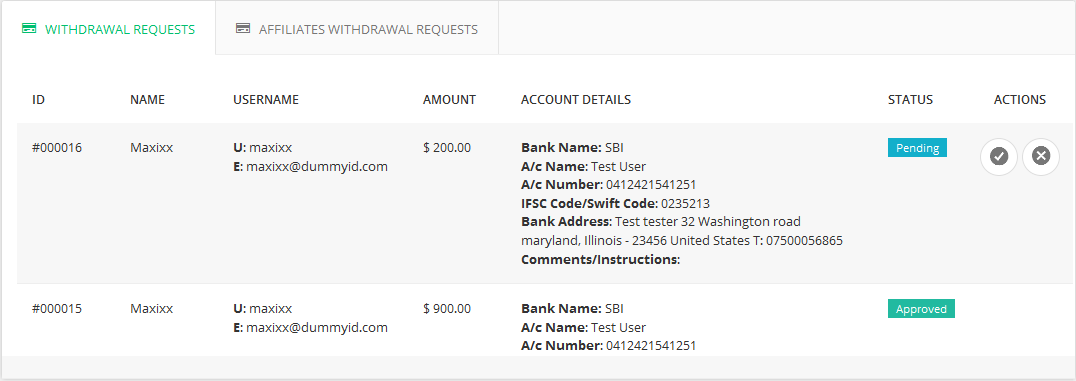Click maxixx@dummyid.com email in first row
Image resolution: width=1076 pixels, height=381 pixels.
click(x=317, y=166)
